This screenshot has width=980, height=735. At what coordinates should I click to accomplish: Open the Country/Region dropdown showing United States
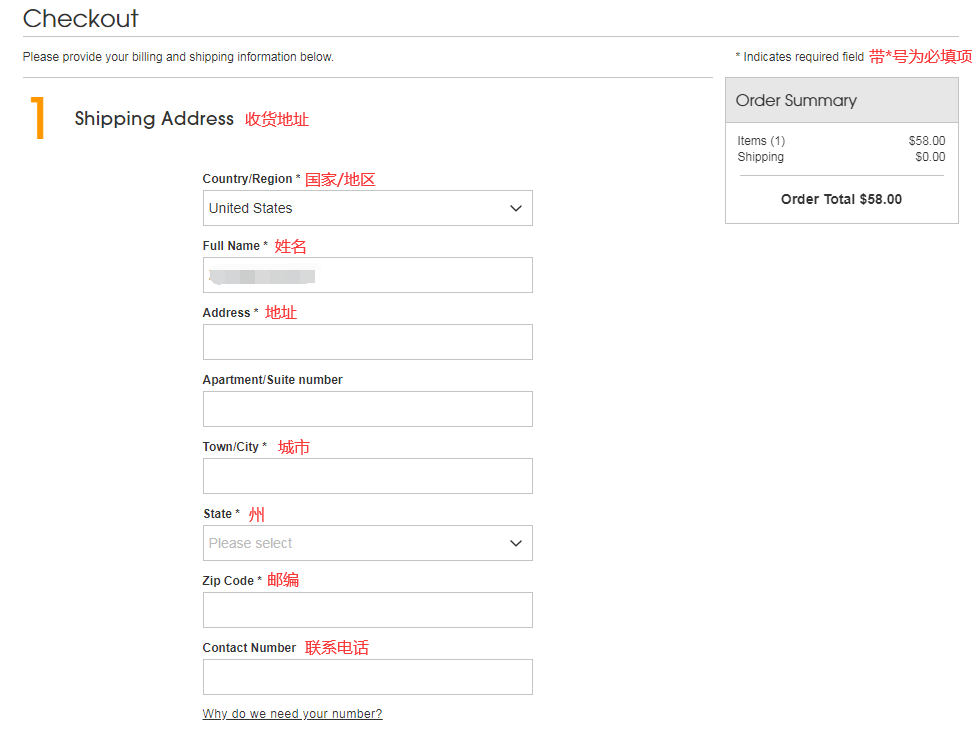(x=367, y=208)
